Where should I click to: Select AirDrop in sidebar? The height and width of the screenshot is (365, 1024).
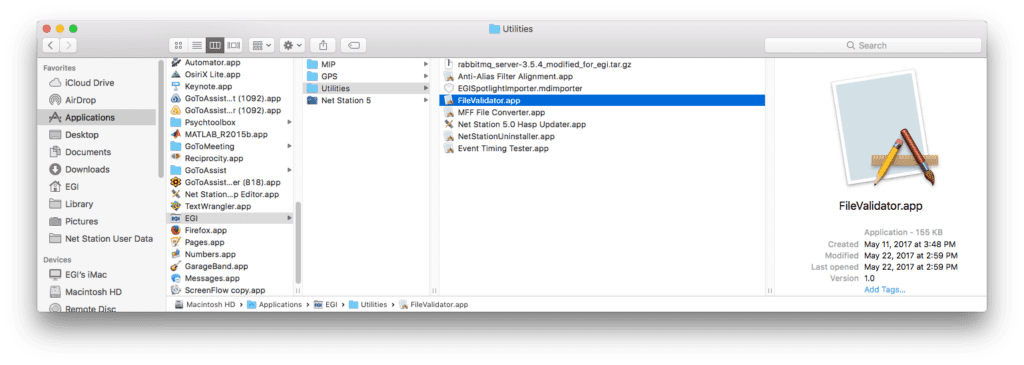[98, 100]
